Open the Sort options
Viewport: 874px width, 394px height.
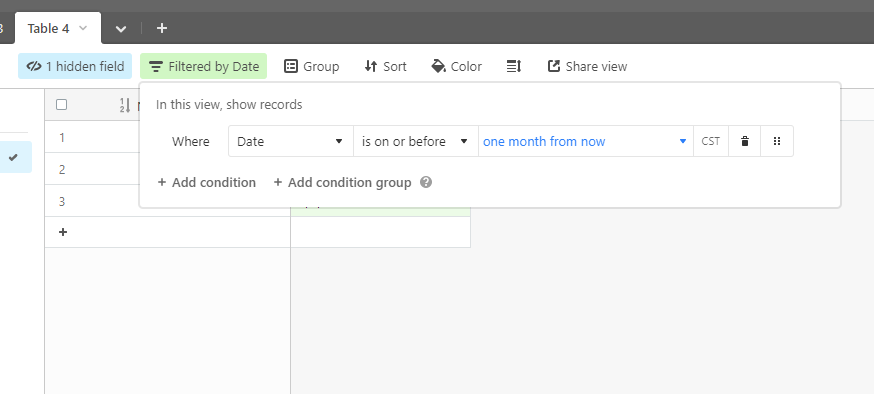(x=385, y=66)
